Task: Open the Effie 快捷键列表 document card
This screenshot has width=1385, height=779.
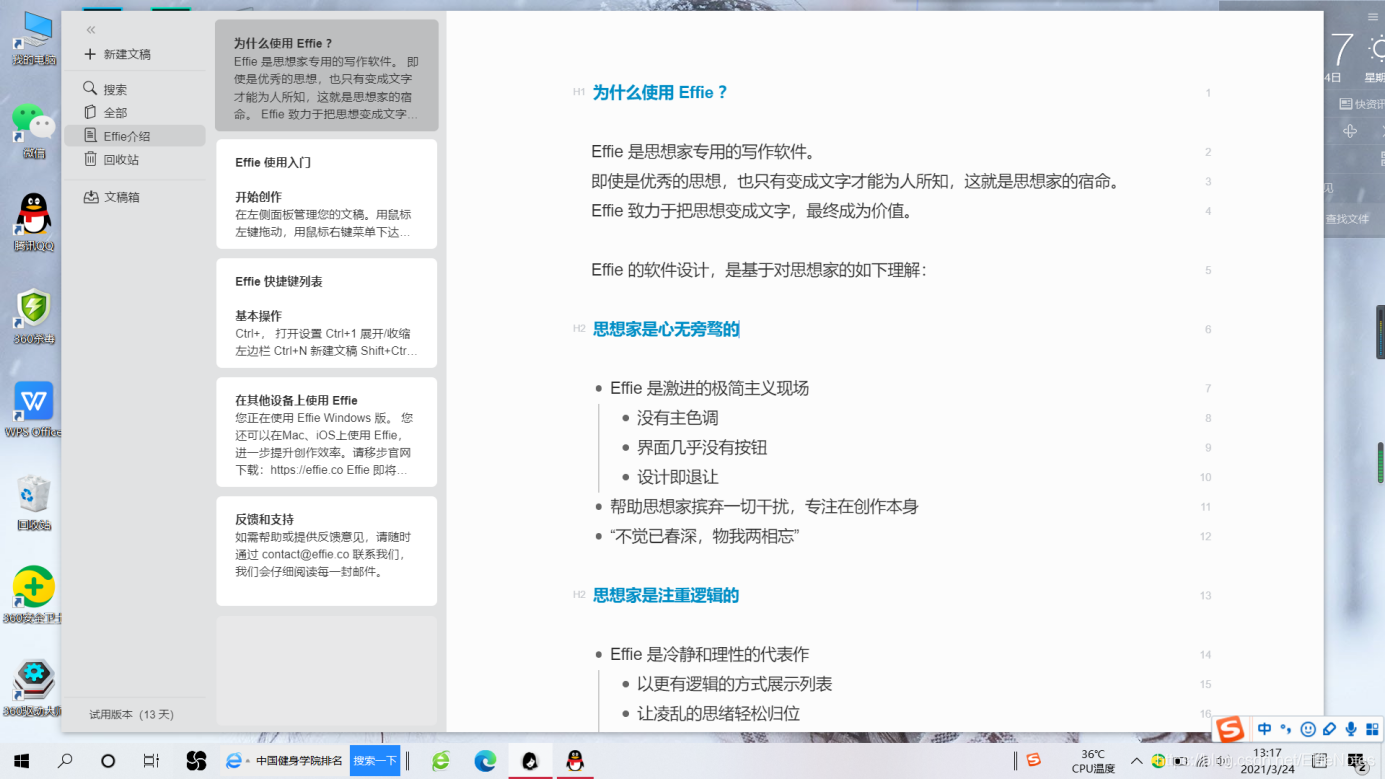Action: (326, 312)
